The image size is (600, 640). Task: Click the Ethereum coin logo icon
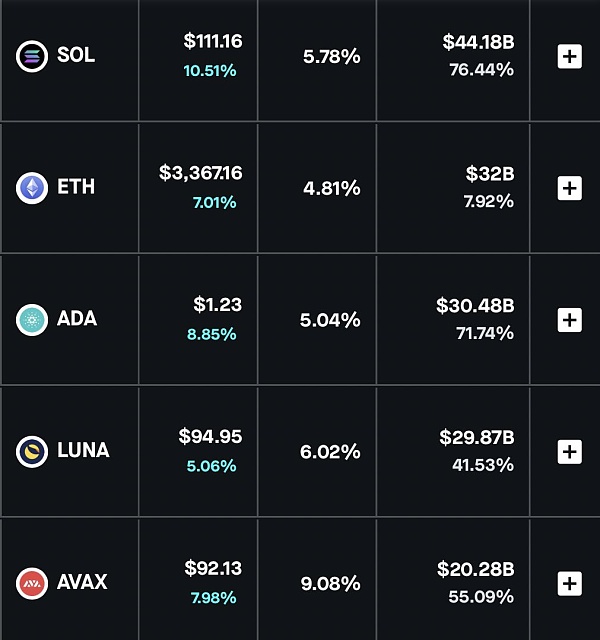tap(32, 187)
